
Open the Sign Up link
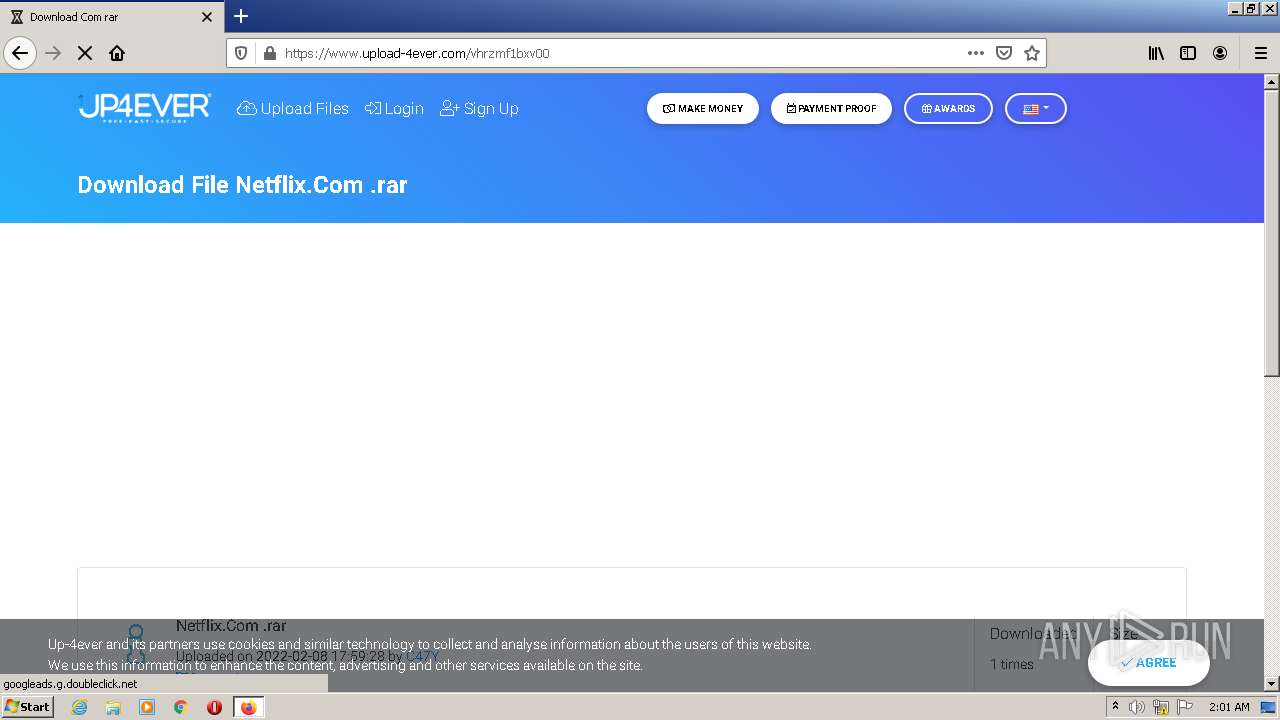(x=479, y=108)
